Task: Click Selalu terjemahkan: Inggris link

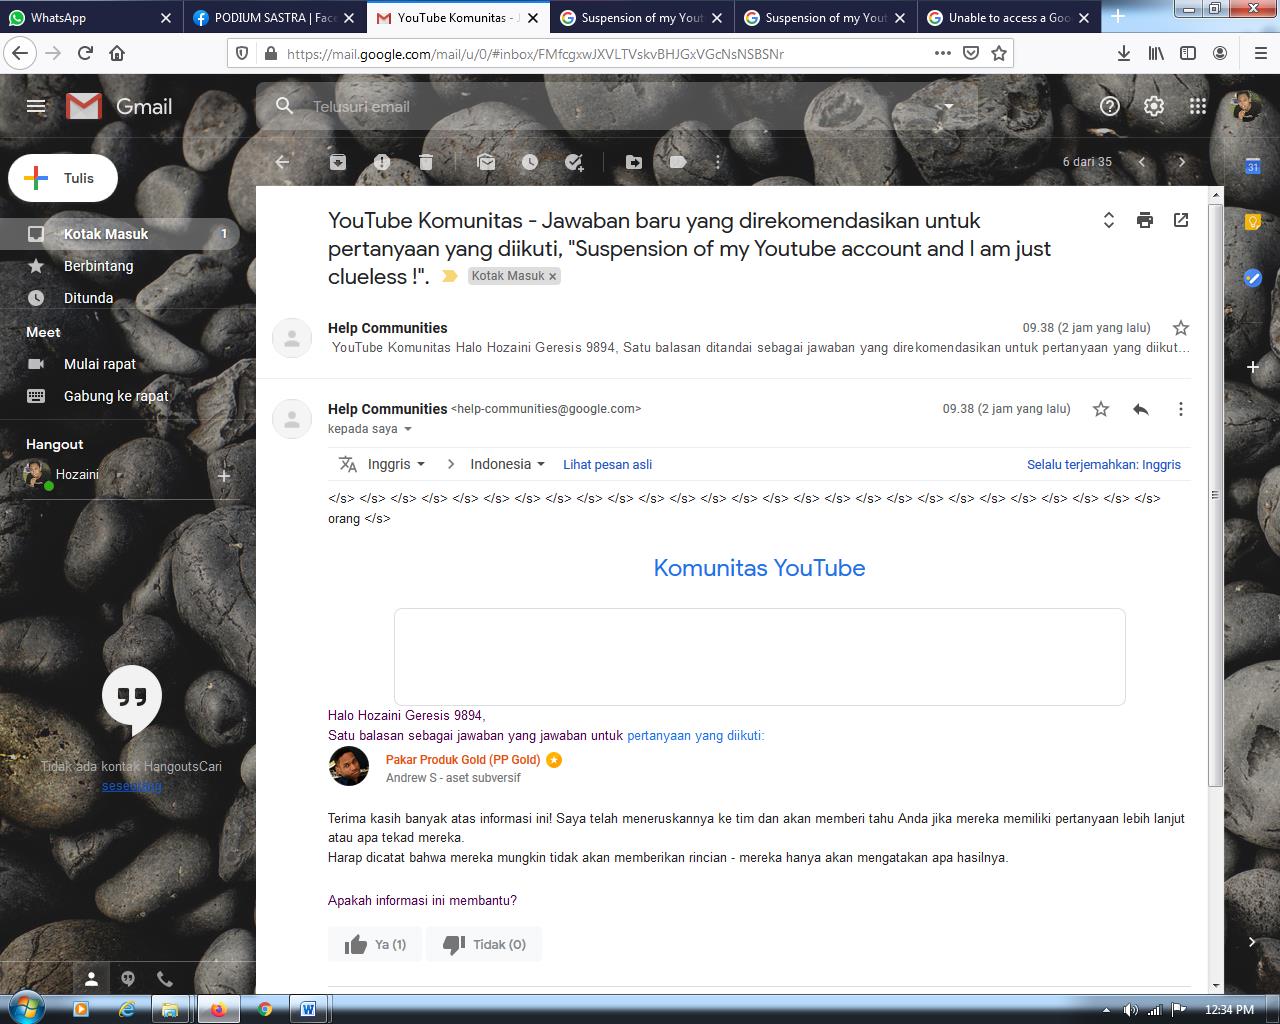Action: pos(1104,465)
